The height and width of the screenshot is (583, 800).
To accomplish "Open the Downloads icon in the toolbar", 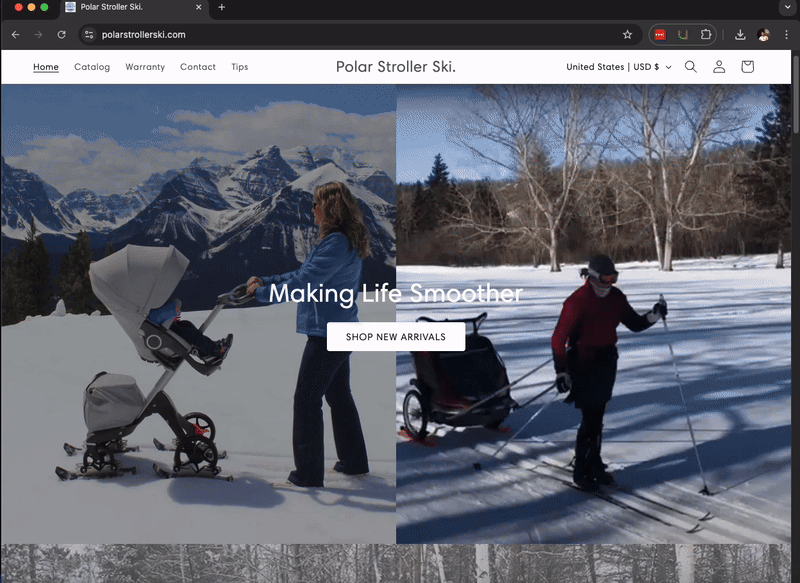I will tap(739, 33).
